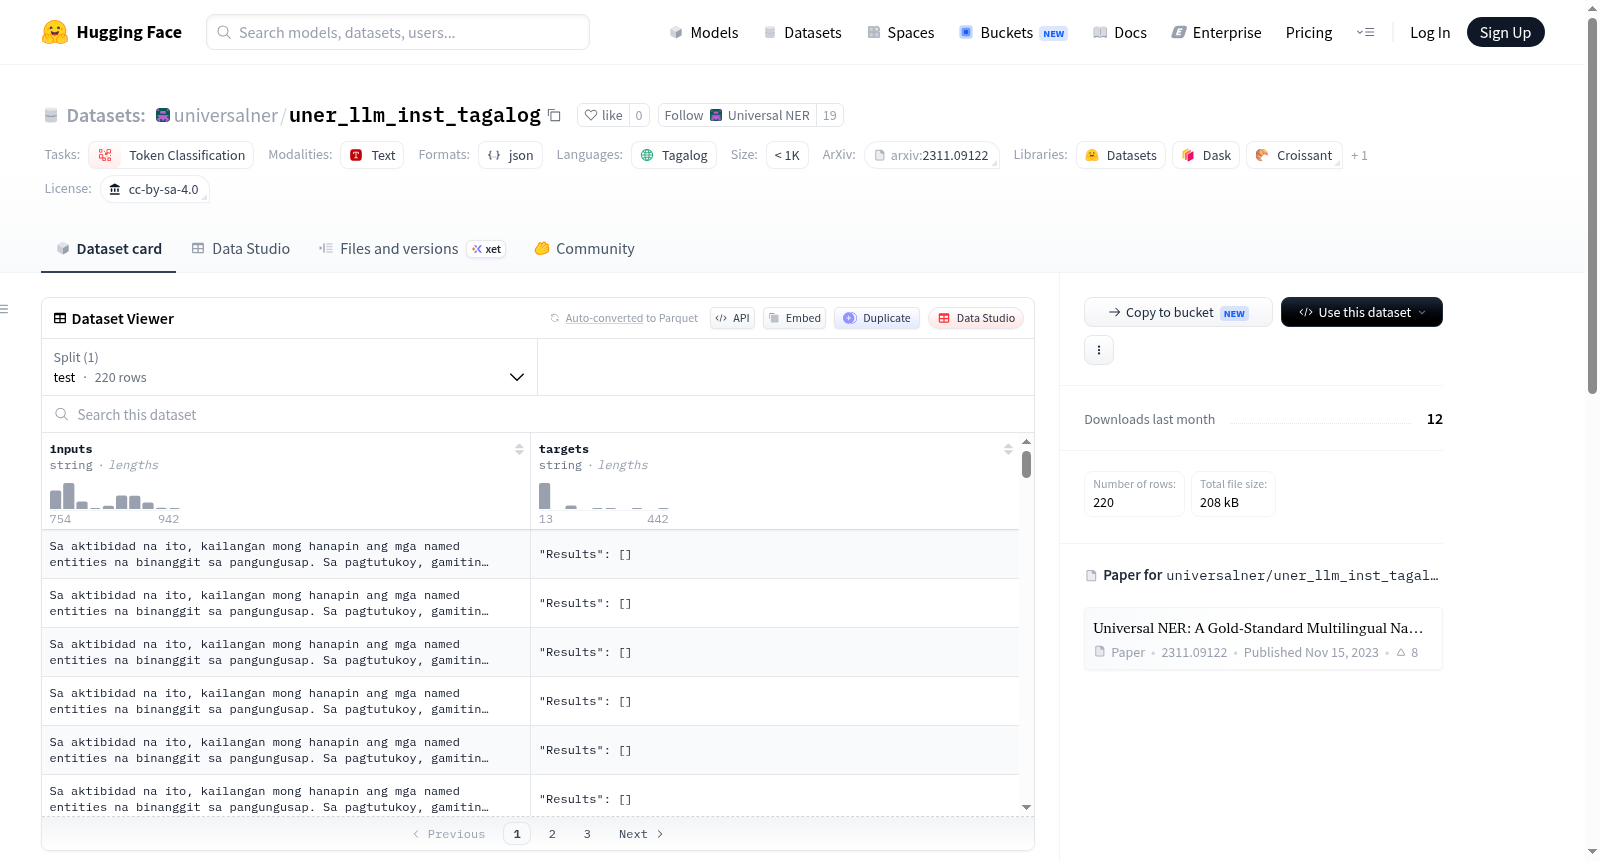
Task: Click the cc-by-sa-4.0 license tag
Action: pos(155,189)
